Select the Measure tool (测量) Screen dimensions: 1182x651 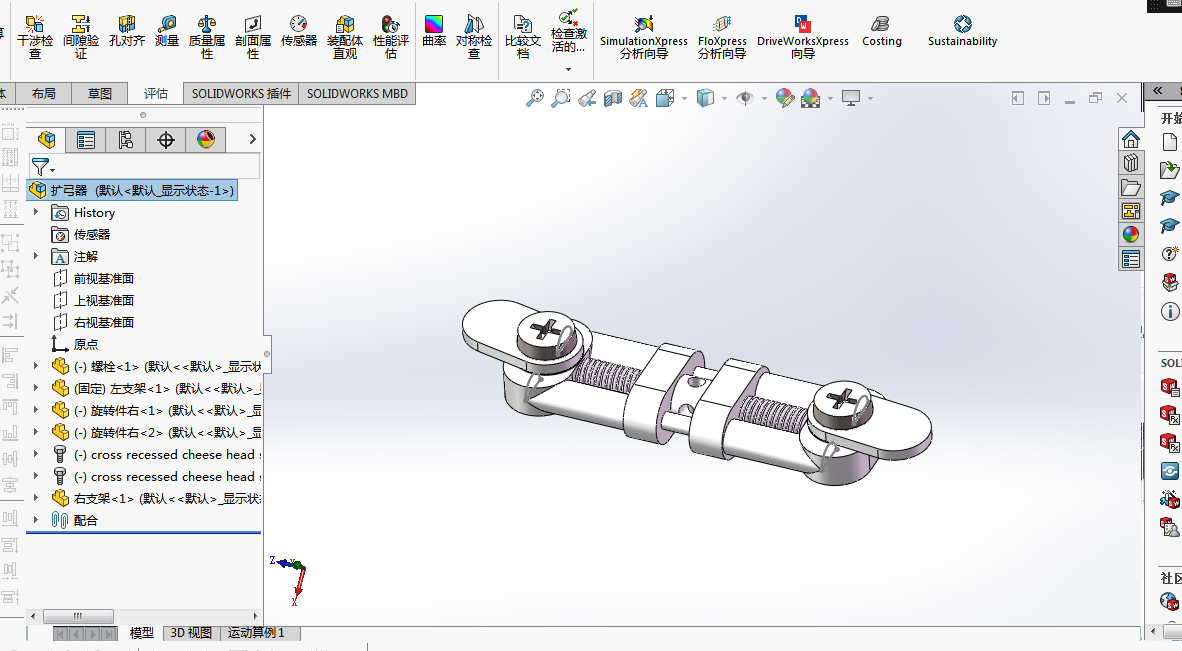tap(167, 32)
